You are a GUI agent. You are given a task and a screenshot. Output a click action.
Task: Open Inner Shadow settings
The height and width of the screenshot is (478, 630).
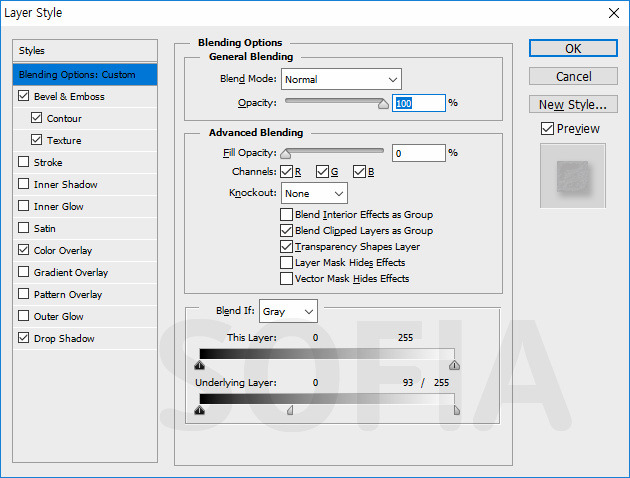(65, 185)
